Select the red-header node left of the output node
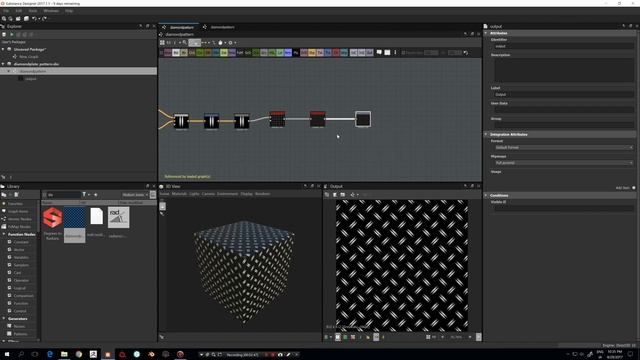640x360 pixels. pyautogui.click(x=318, y=119)
